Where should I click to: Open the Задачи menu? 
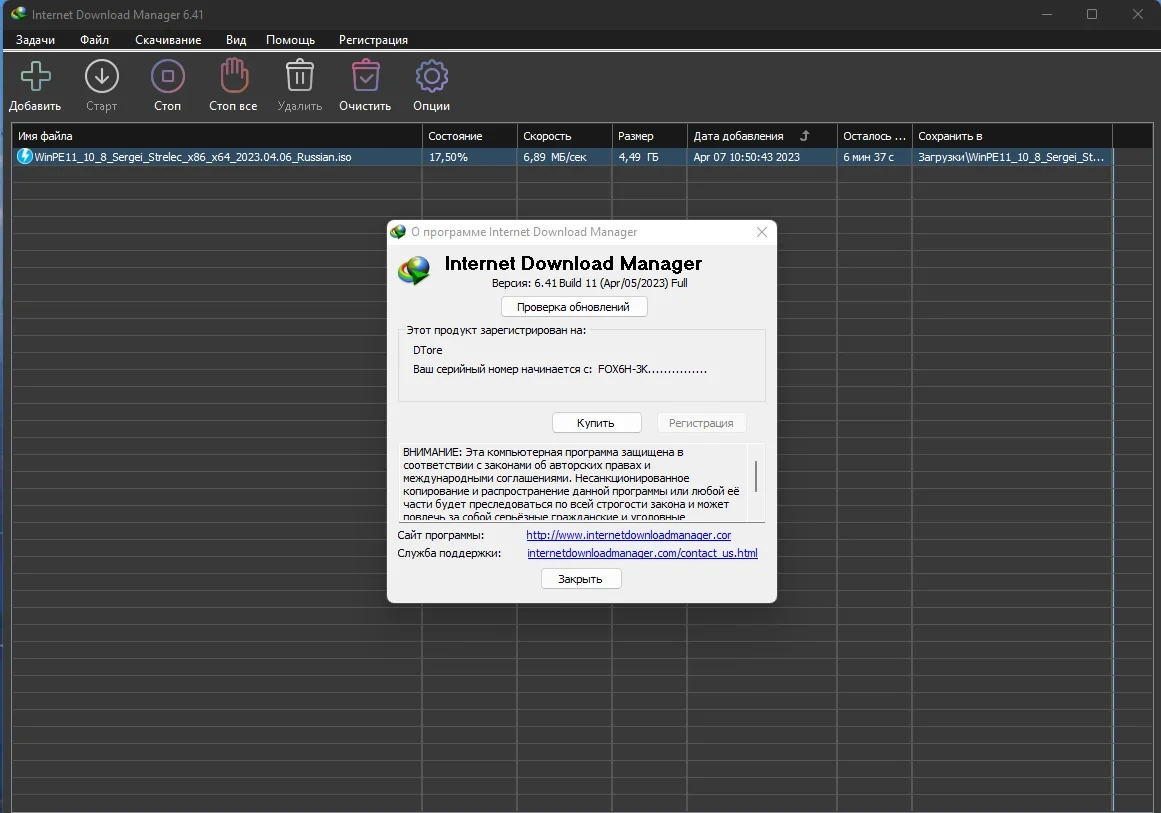(35, 40)
